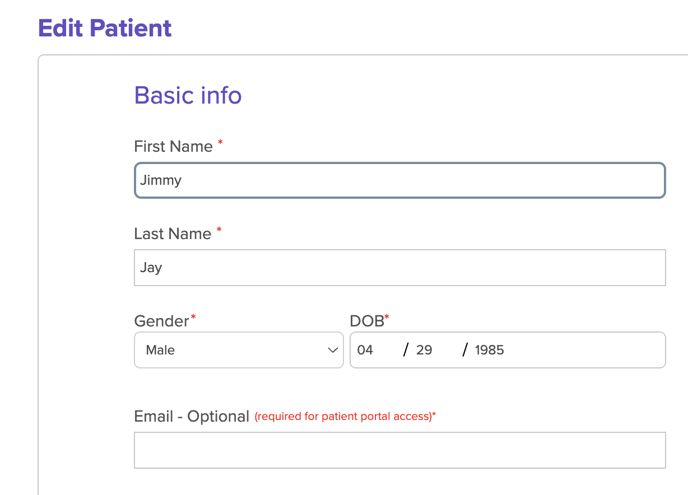Select the day 29 in DOB field
This screenshot has width=688, height=495.
pyautogui.click(x=424, y=351)
